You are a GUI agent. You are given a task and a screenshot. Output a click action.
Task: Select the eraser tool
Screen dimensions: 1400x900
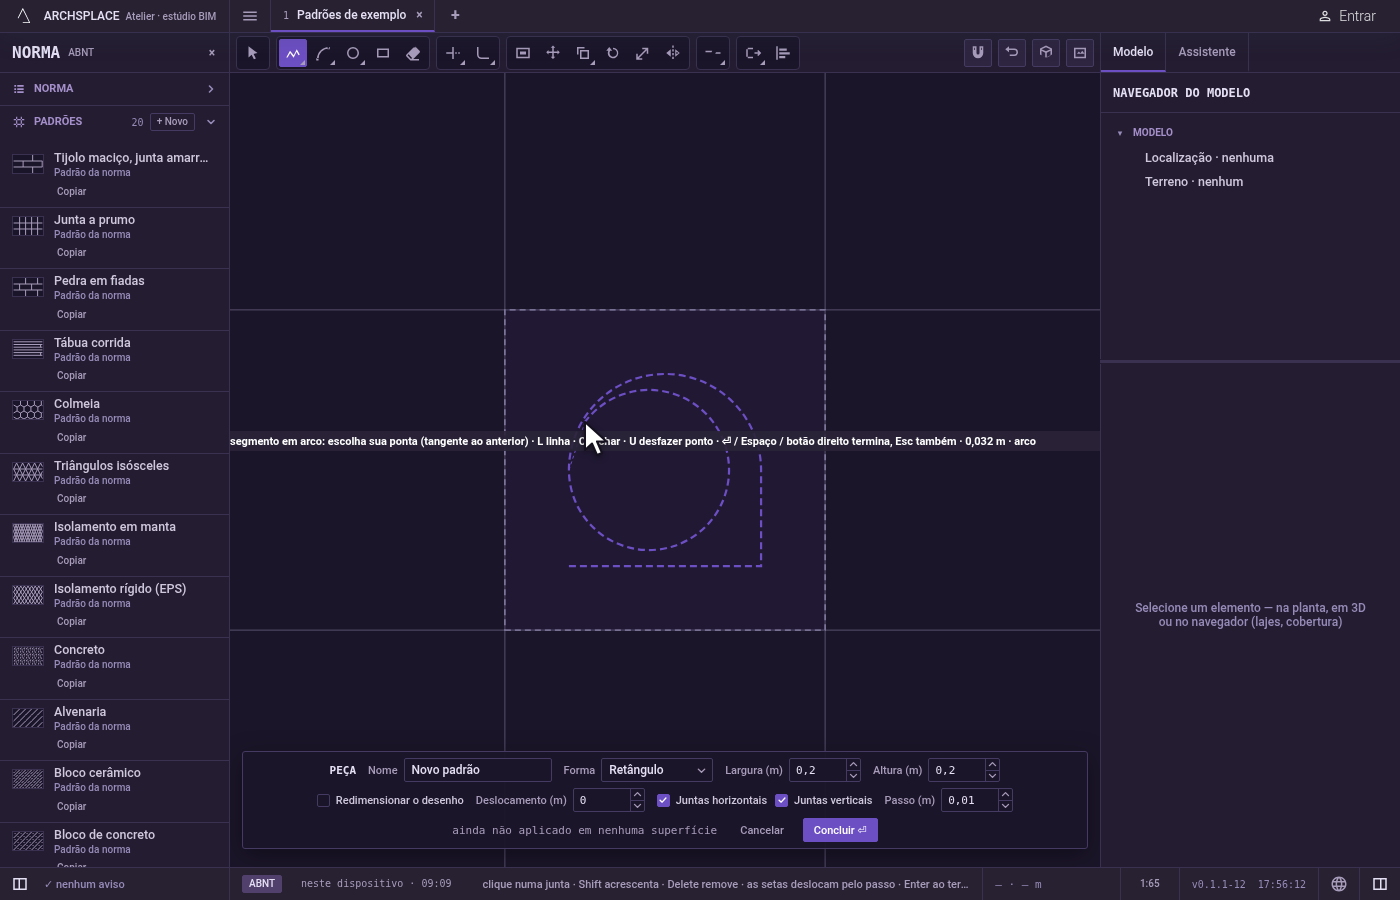tap(413, 53)
